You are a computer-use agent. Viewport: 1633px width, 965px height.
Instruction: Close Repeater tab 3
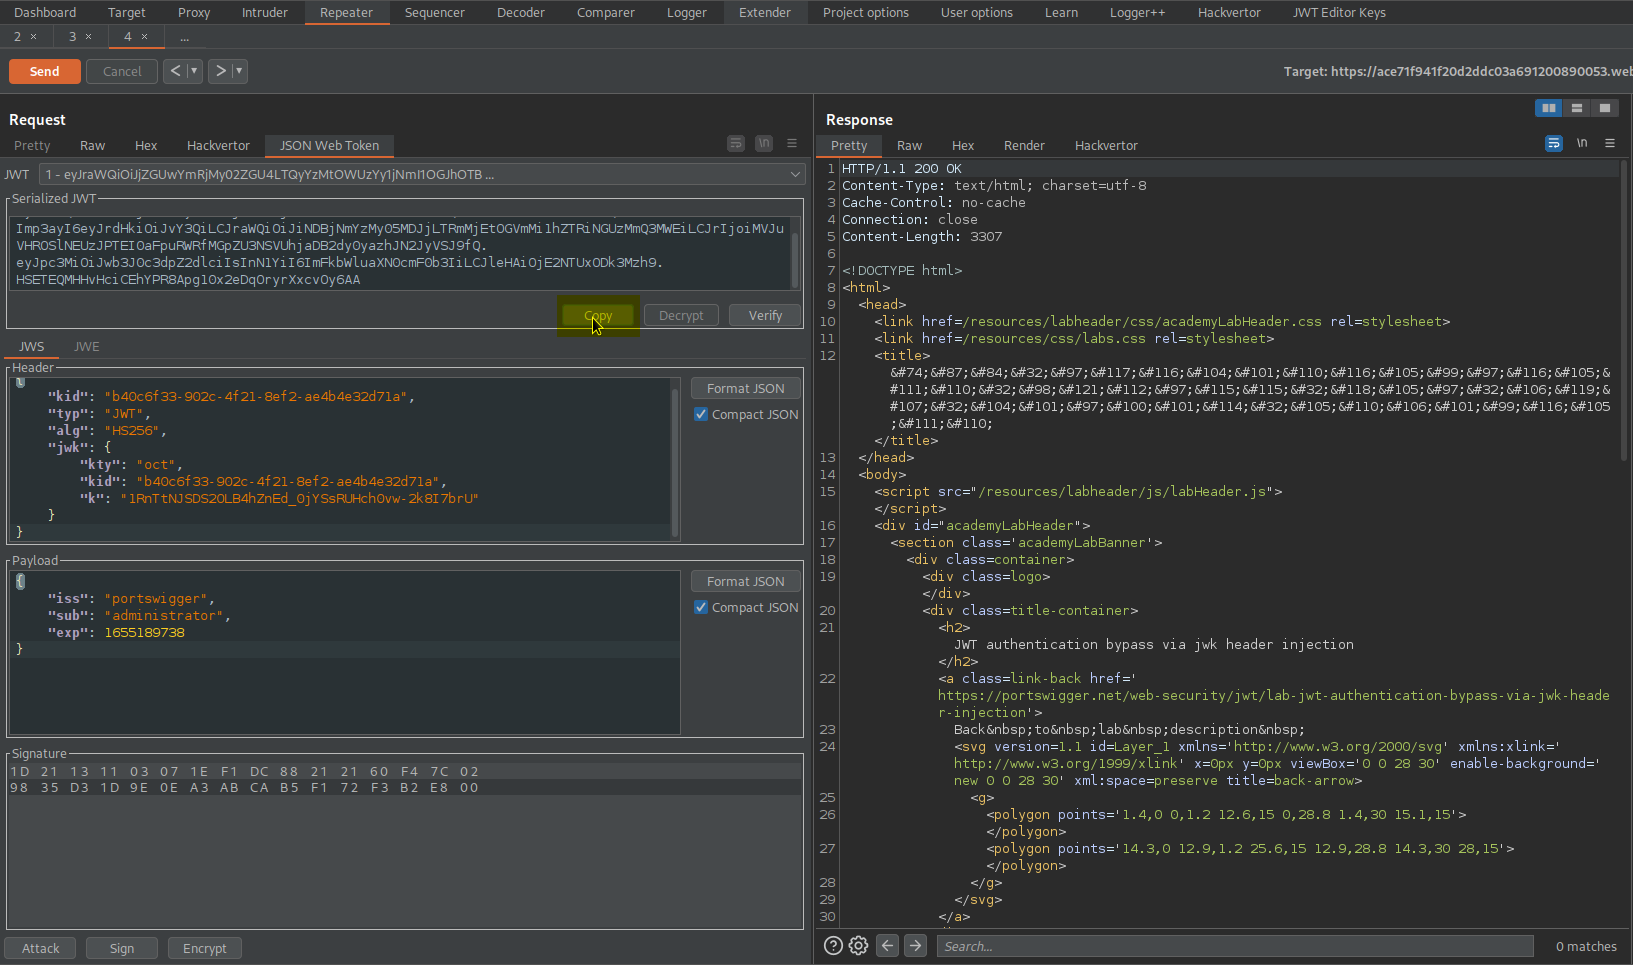pyautogui.click(x=88, y=37)
